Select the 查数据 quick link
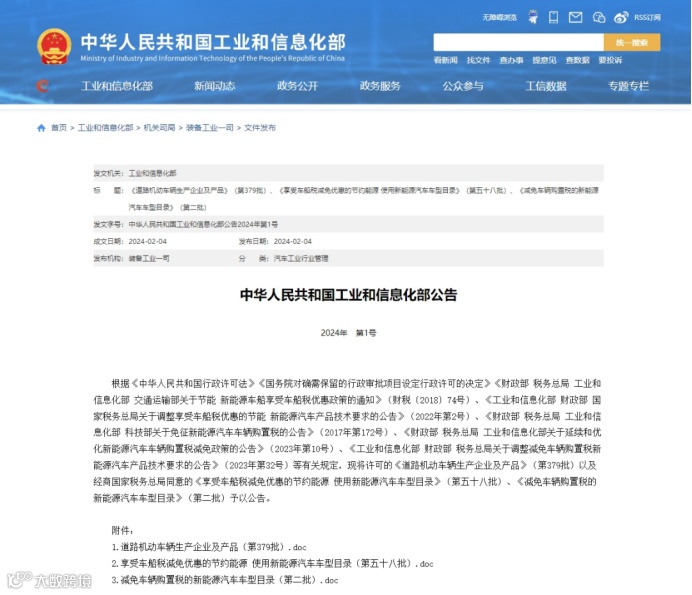Image resolution: width=692 pixels, height=595 pixels. tap(577, 60)
